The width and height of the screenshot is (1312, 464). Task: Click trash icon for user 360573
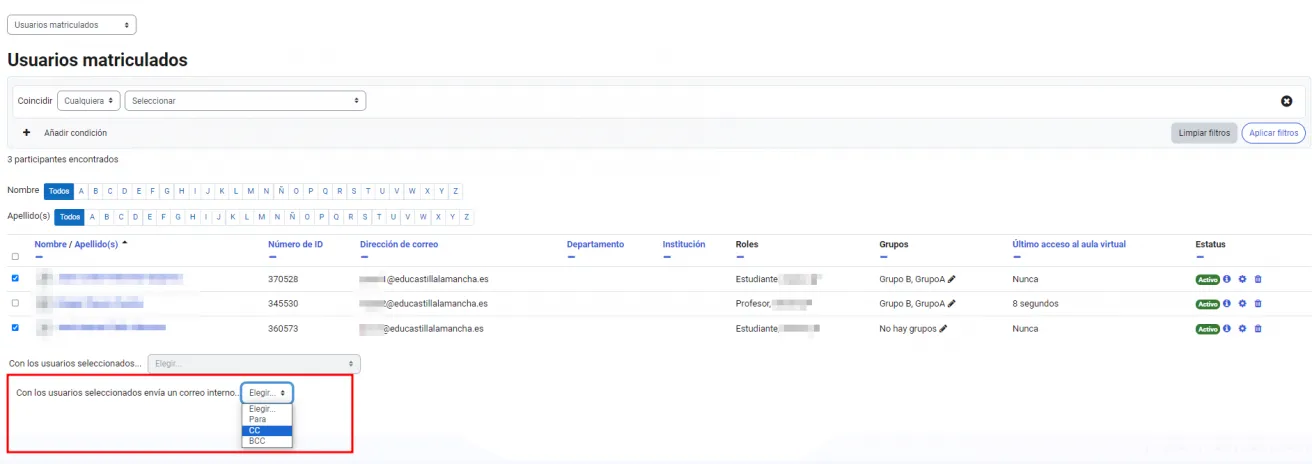coord(1258,328)
